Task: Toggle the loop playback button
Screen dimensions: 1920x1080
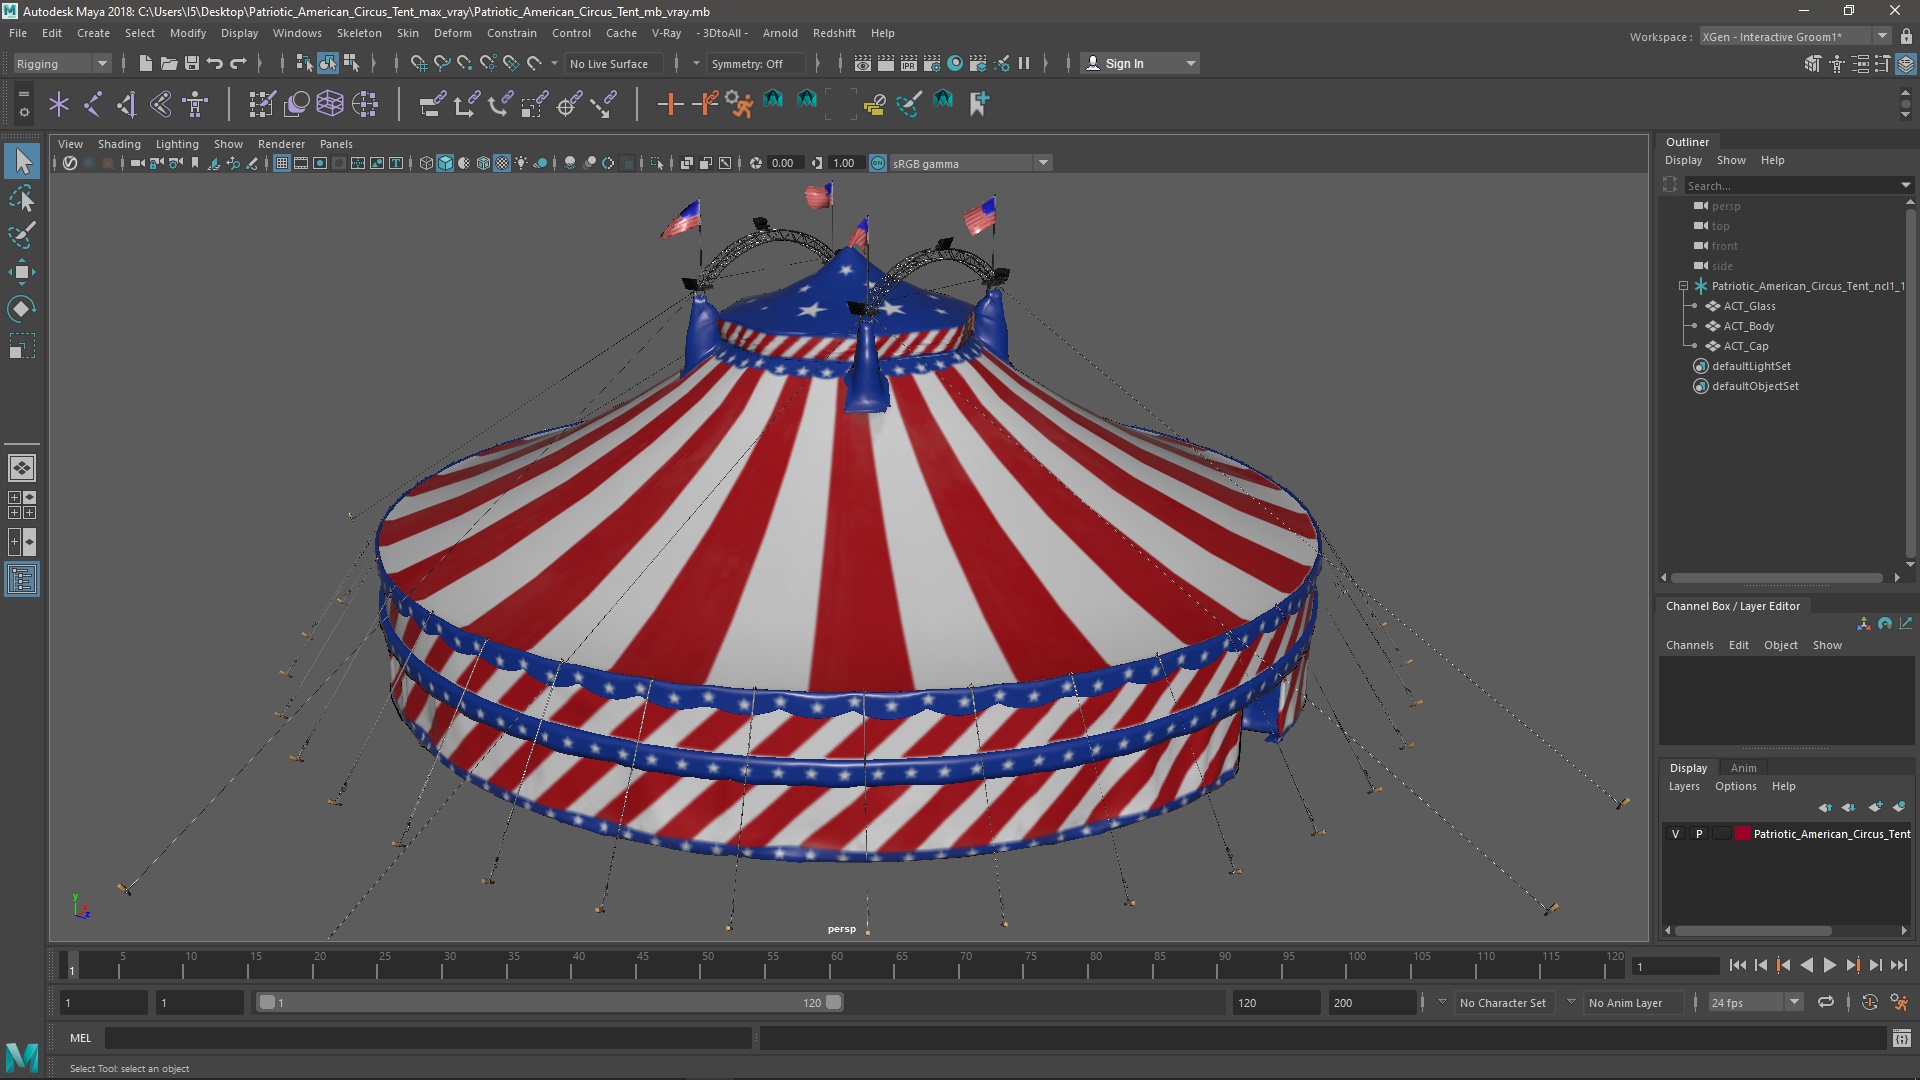Action: (x=1826, y=1002)
